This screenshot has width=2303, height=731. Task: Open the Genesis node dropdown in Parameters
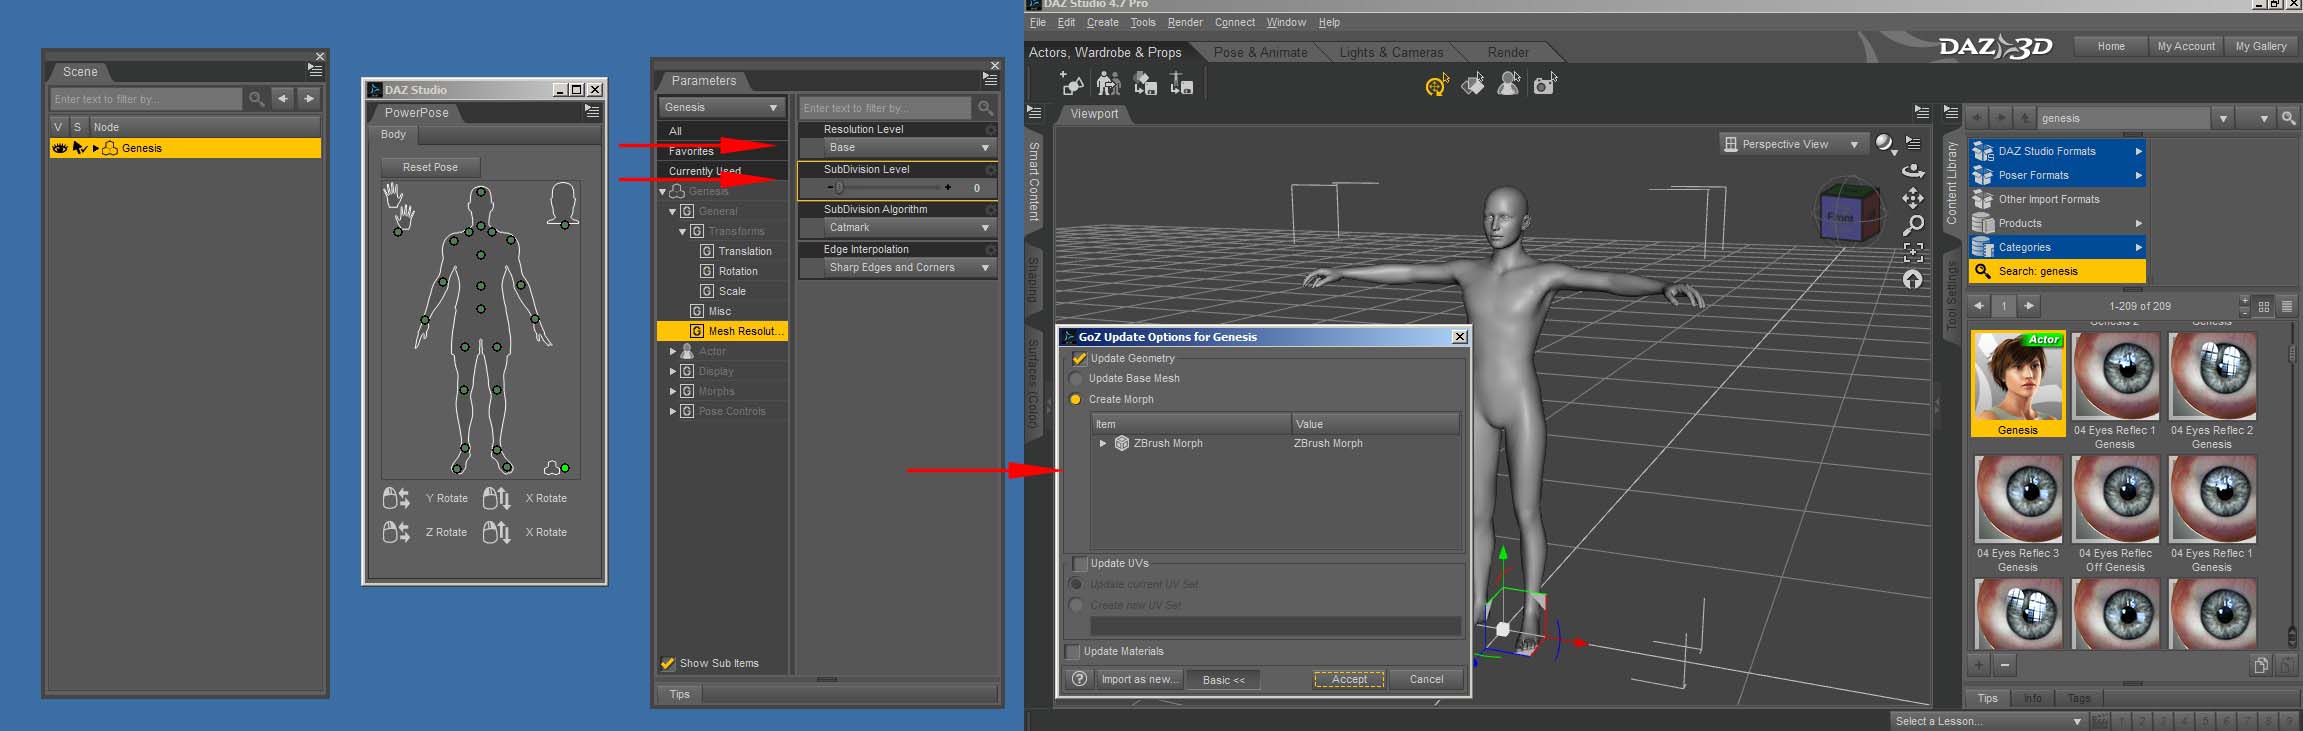tap(722, 107)
